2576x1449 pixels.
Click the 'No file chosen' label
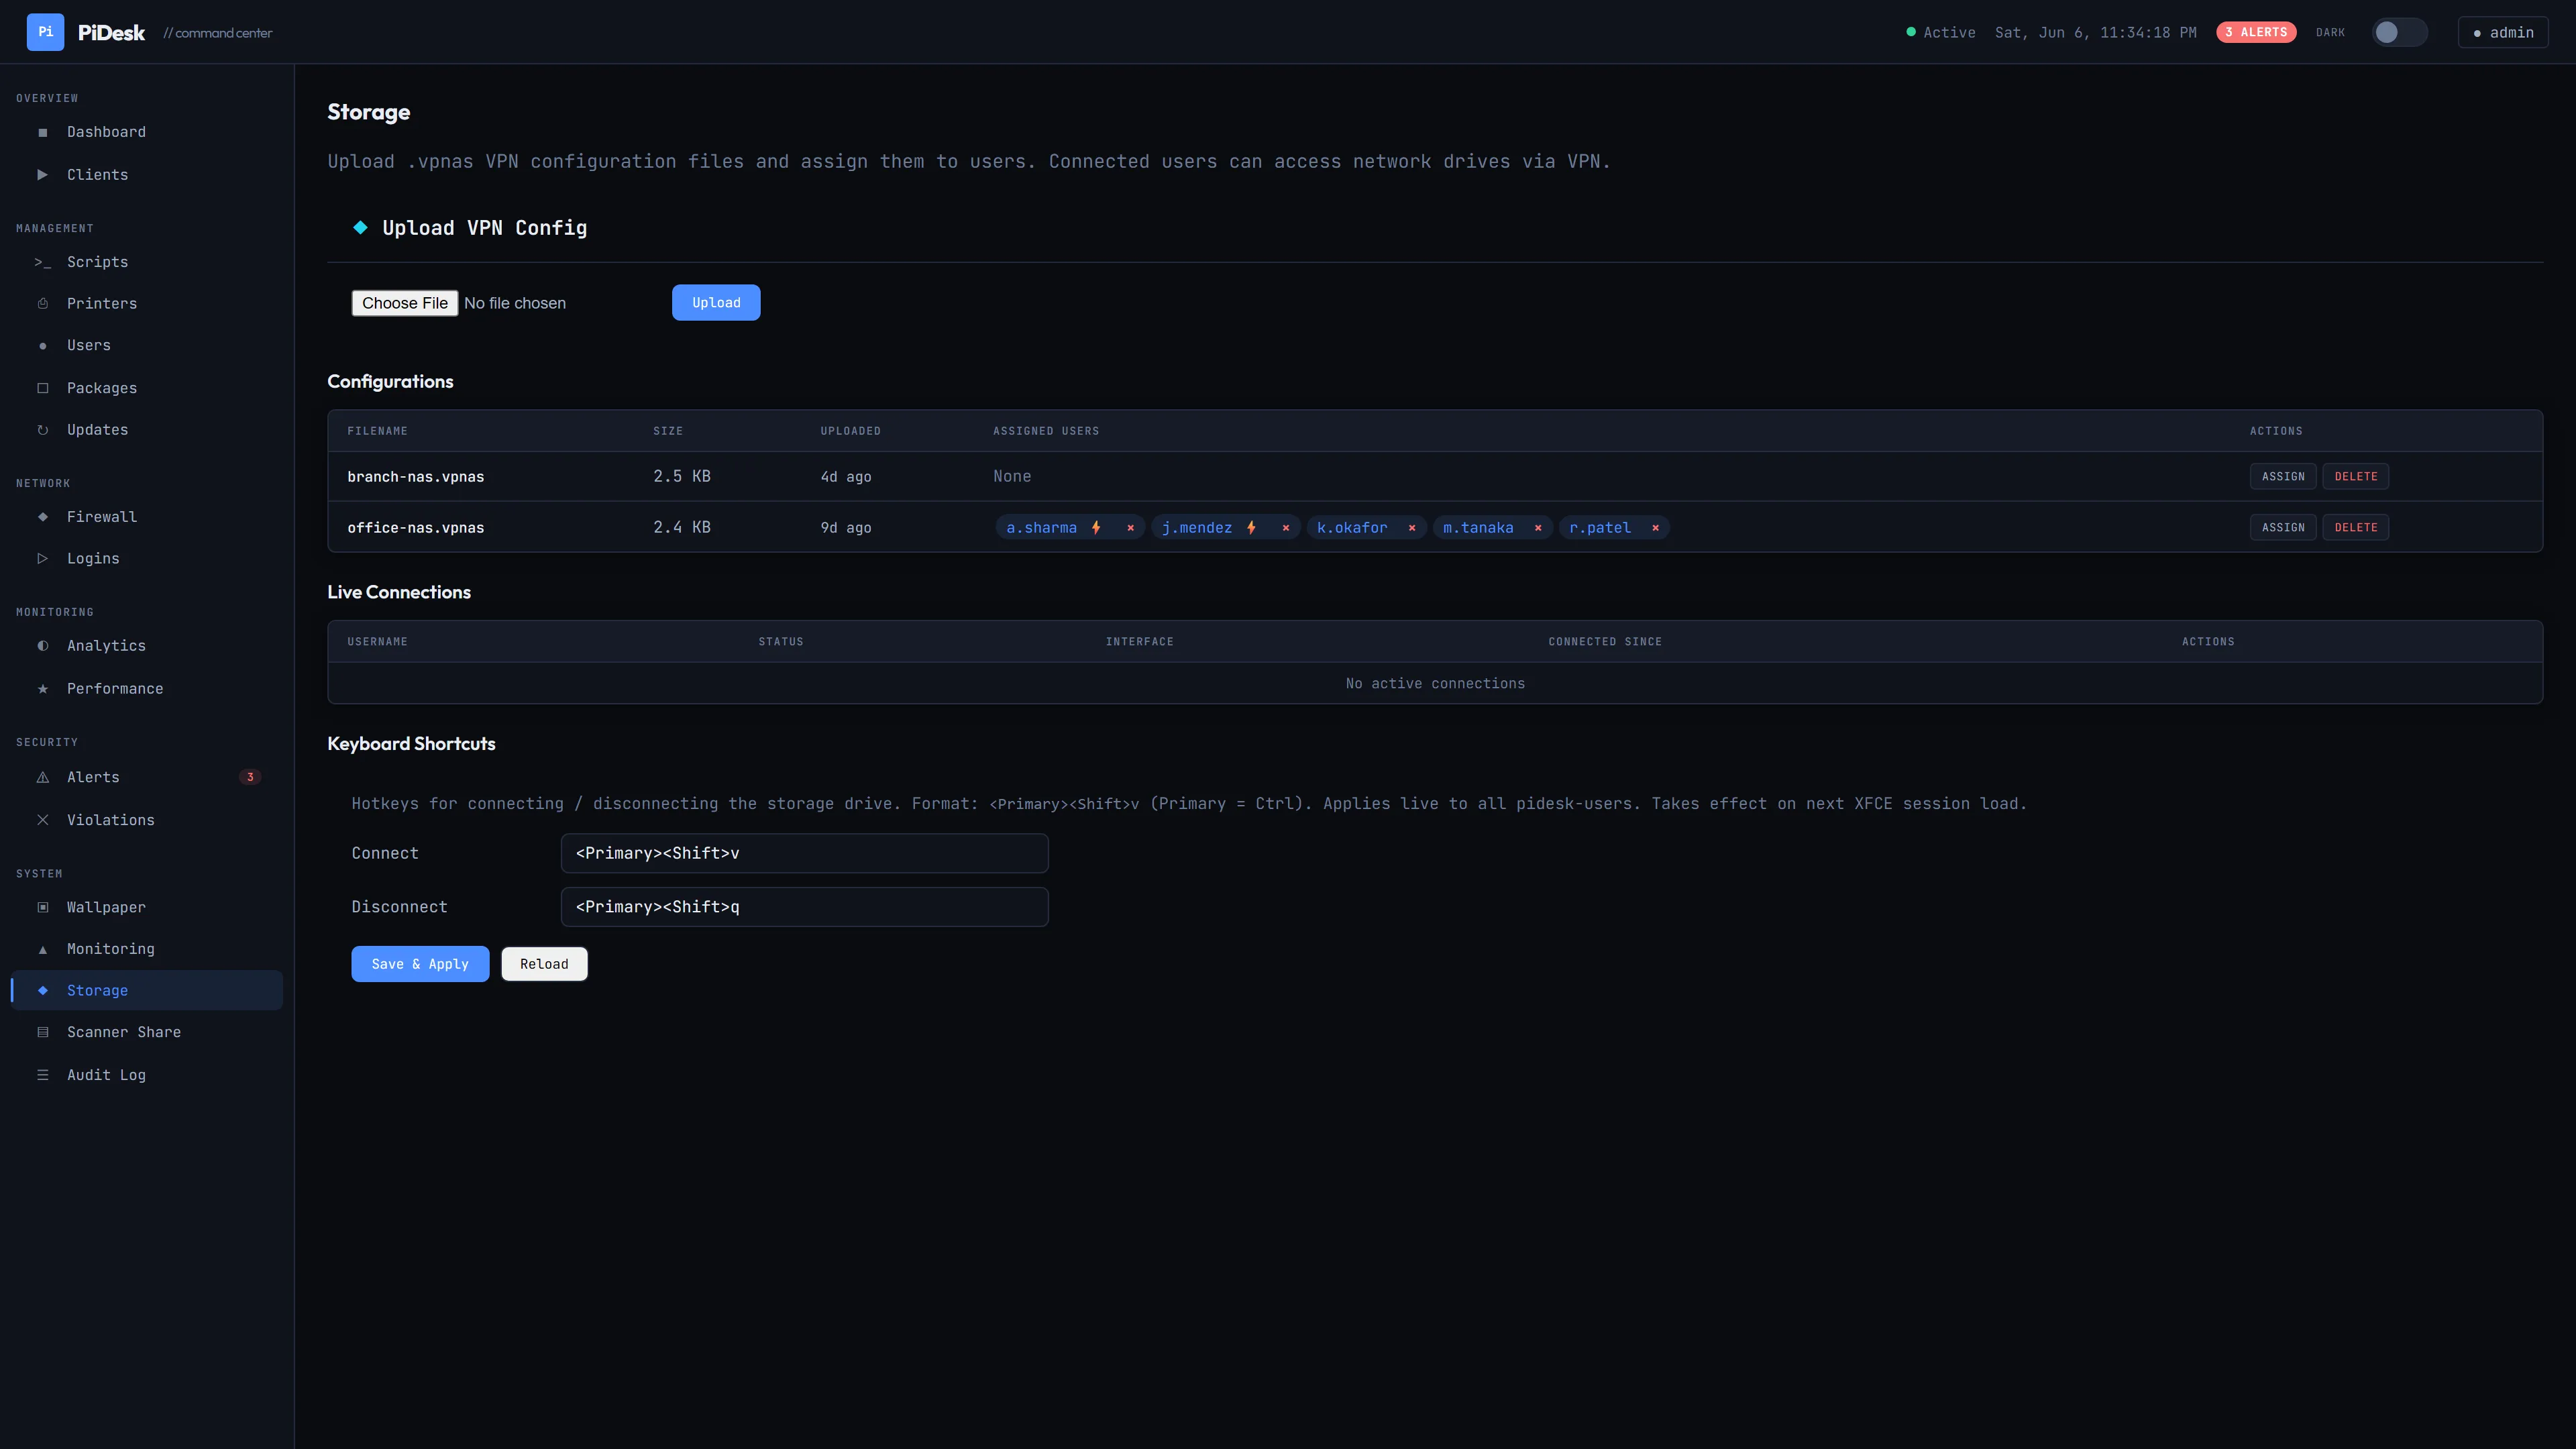coord(515,303)
